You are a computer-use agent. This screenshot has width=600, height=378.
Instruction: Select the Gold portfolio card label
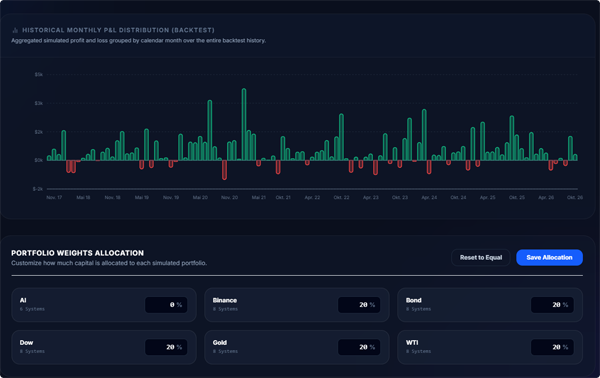tap(220, 342)
